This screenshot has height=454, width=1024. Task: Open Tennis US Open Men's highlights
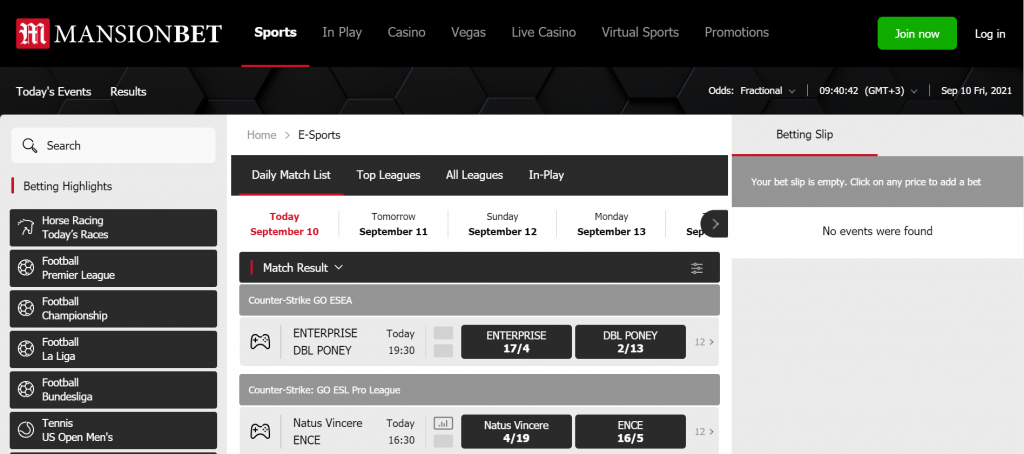tap(113, 430)
